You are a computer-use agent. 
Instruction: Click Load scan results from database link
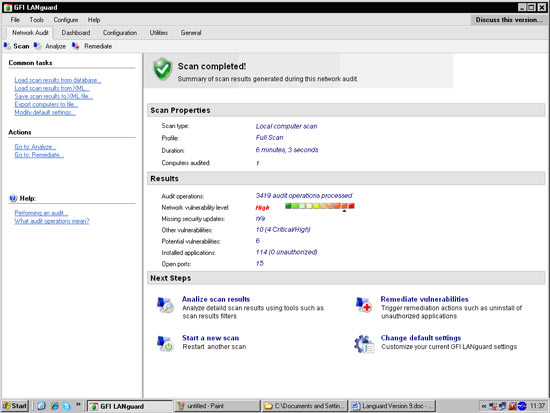pos(58,80)
